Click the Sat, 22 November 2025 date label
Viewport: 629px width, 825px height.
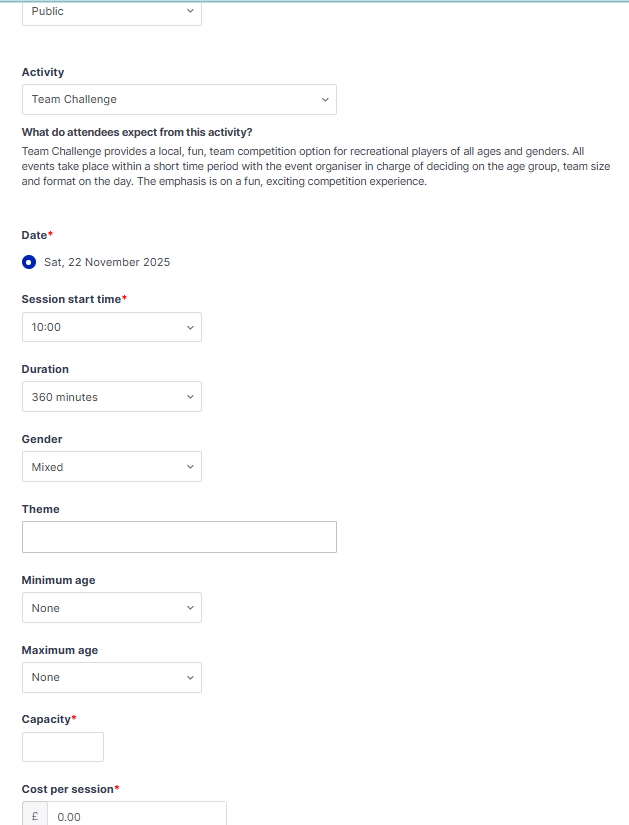tap(107, 263)
